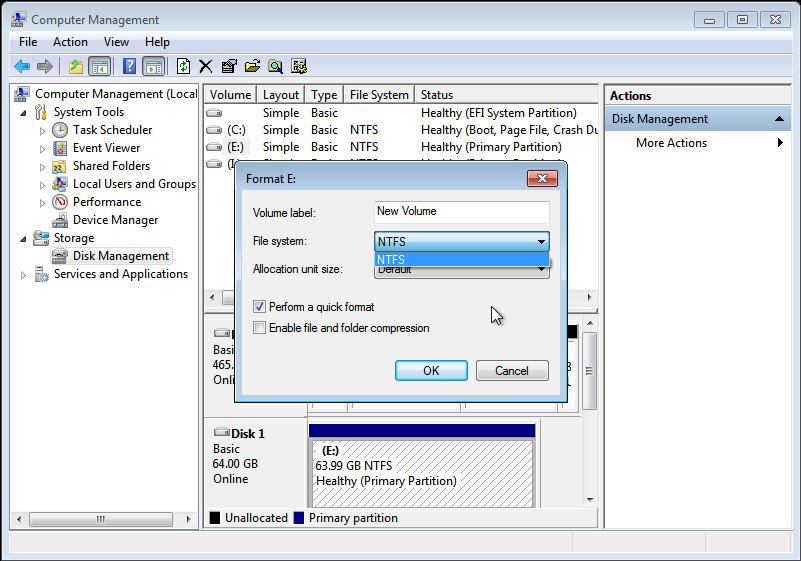This screenshot has height=561, width=801.
Task: Open the Help menu
Action: pyautogui.click(x=157, y=42)
